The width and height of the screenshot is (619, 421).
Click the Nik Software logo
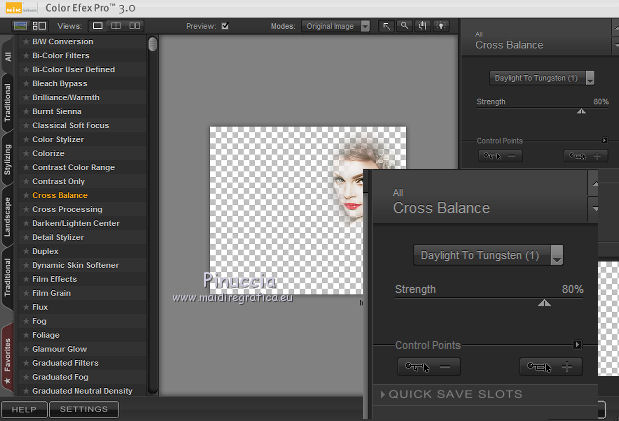[21, 8]
